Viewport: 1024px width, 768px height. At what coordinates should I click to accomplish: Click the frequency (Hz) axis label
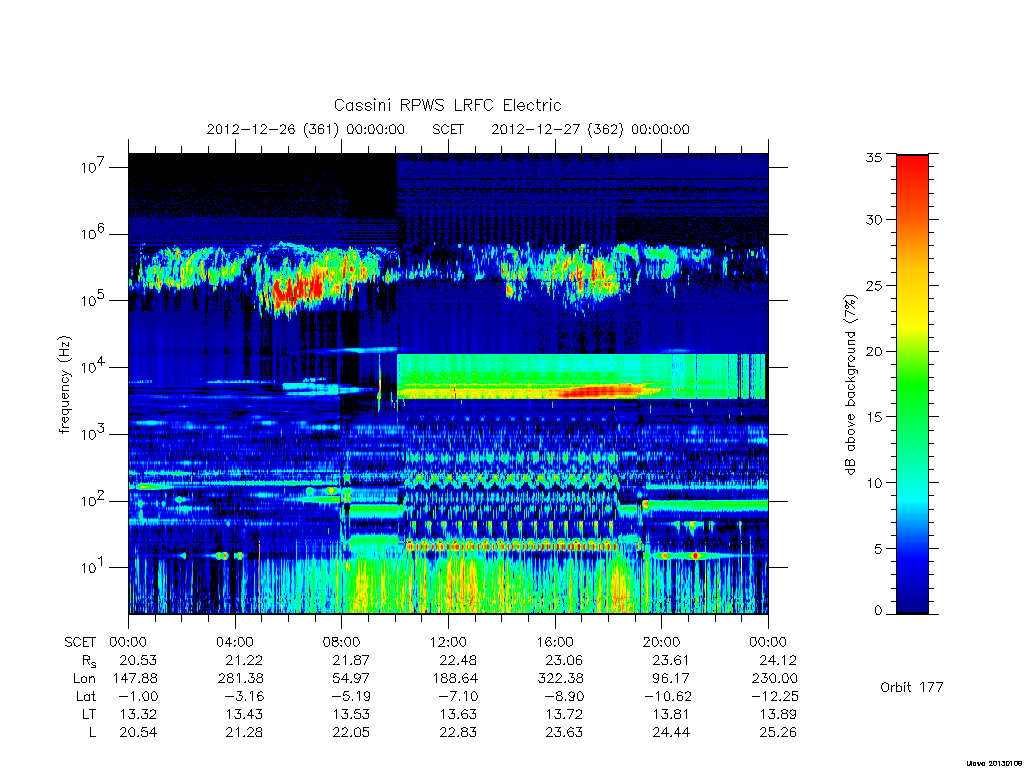(x=65, y=385)
